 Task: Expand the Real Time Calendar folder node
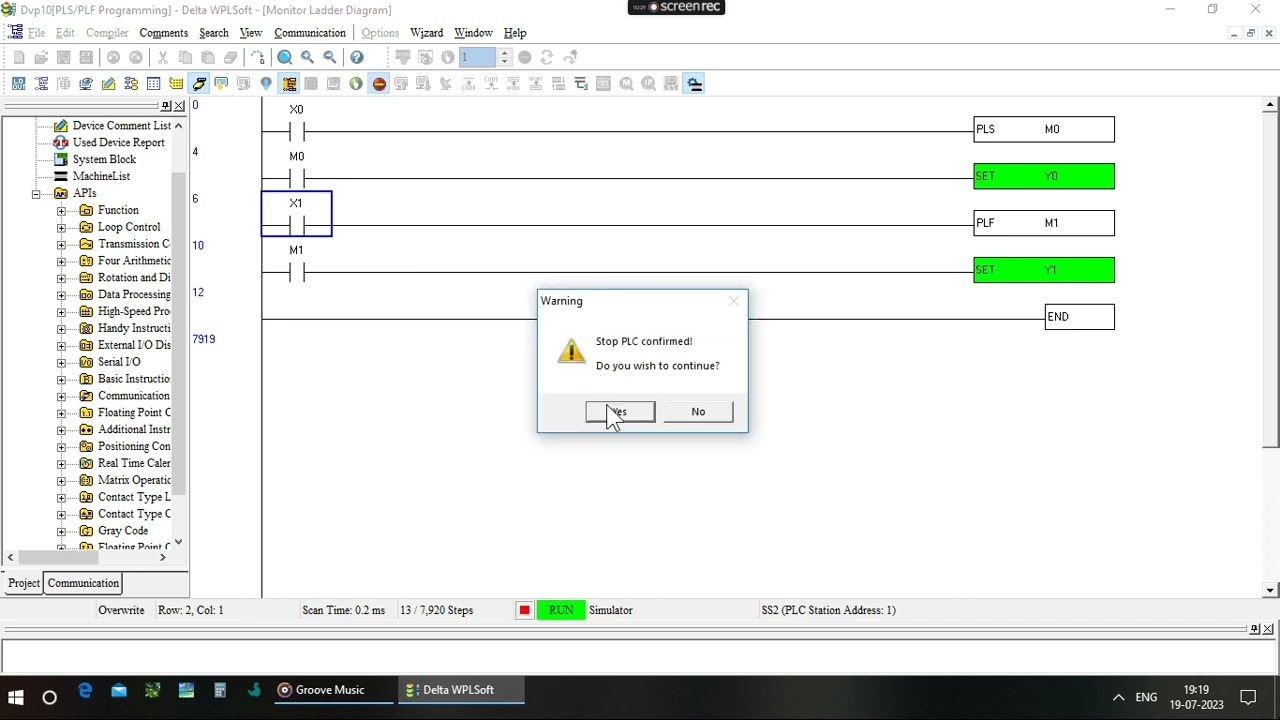point(61,463)
